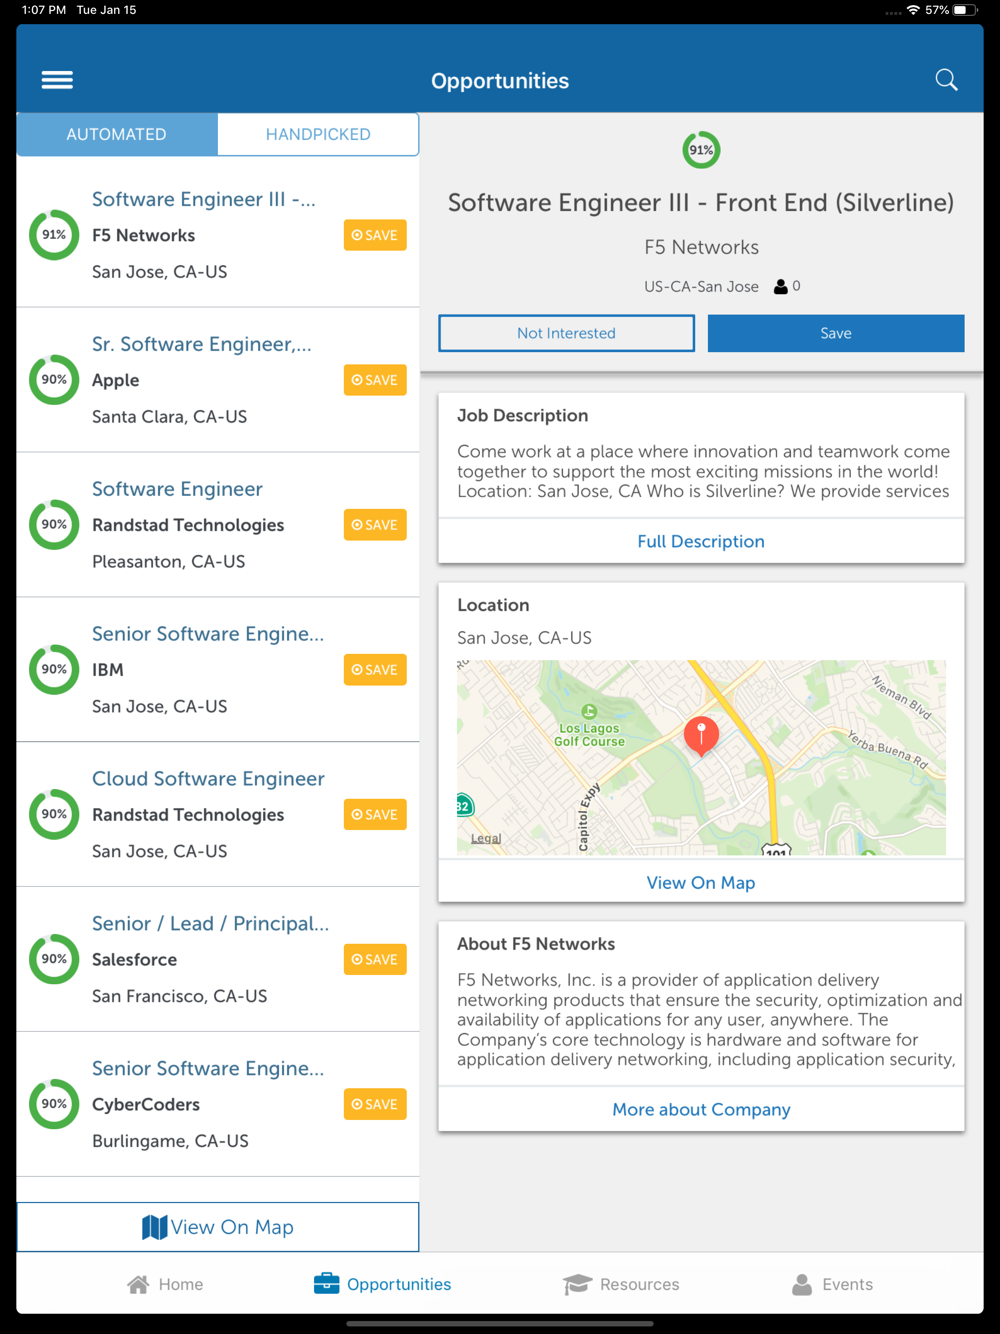Click the battery indicator in status bar
This screenshot has width=1000, height=1334.
(966, 10)
